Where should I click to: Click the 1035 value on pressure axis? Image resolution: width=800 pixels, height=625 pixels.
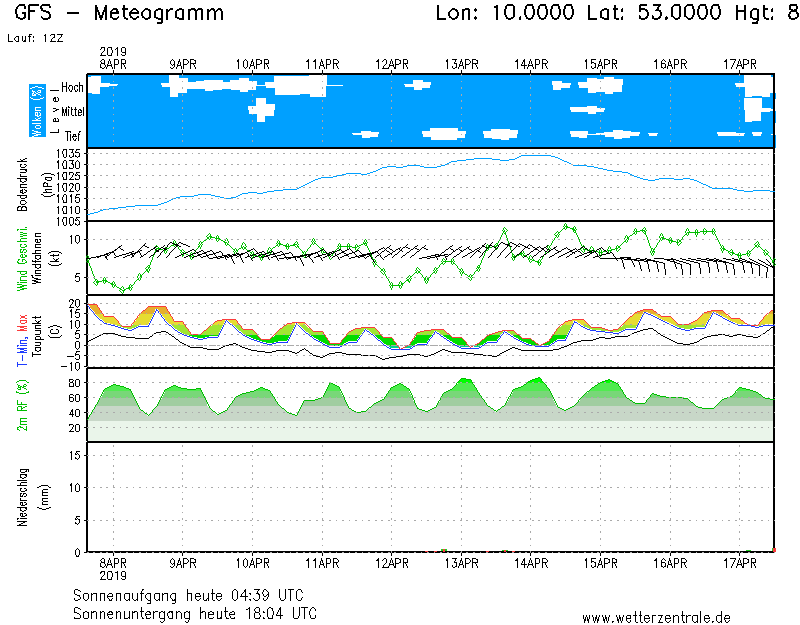click(x=68, y=153)
